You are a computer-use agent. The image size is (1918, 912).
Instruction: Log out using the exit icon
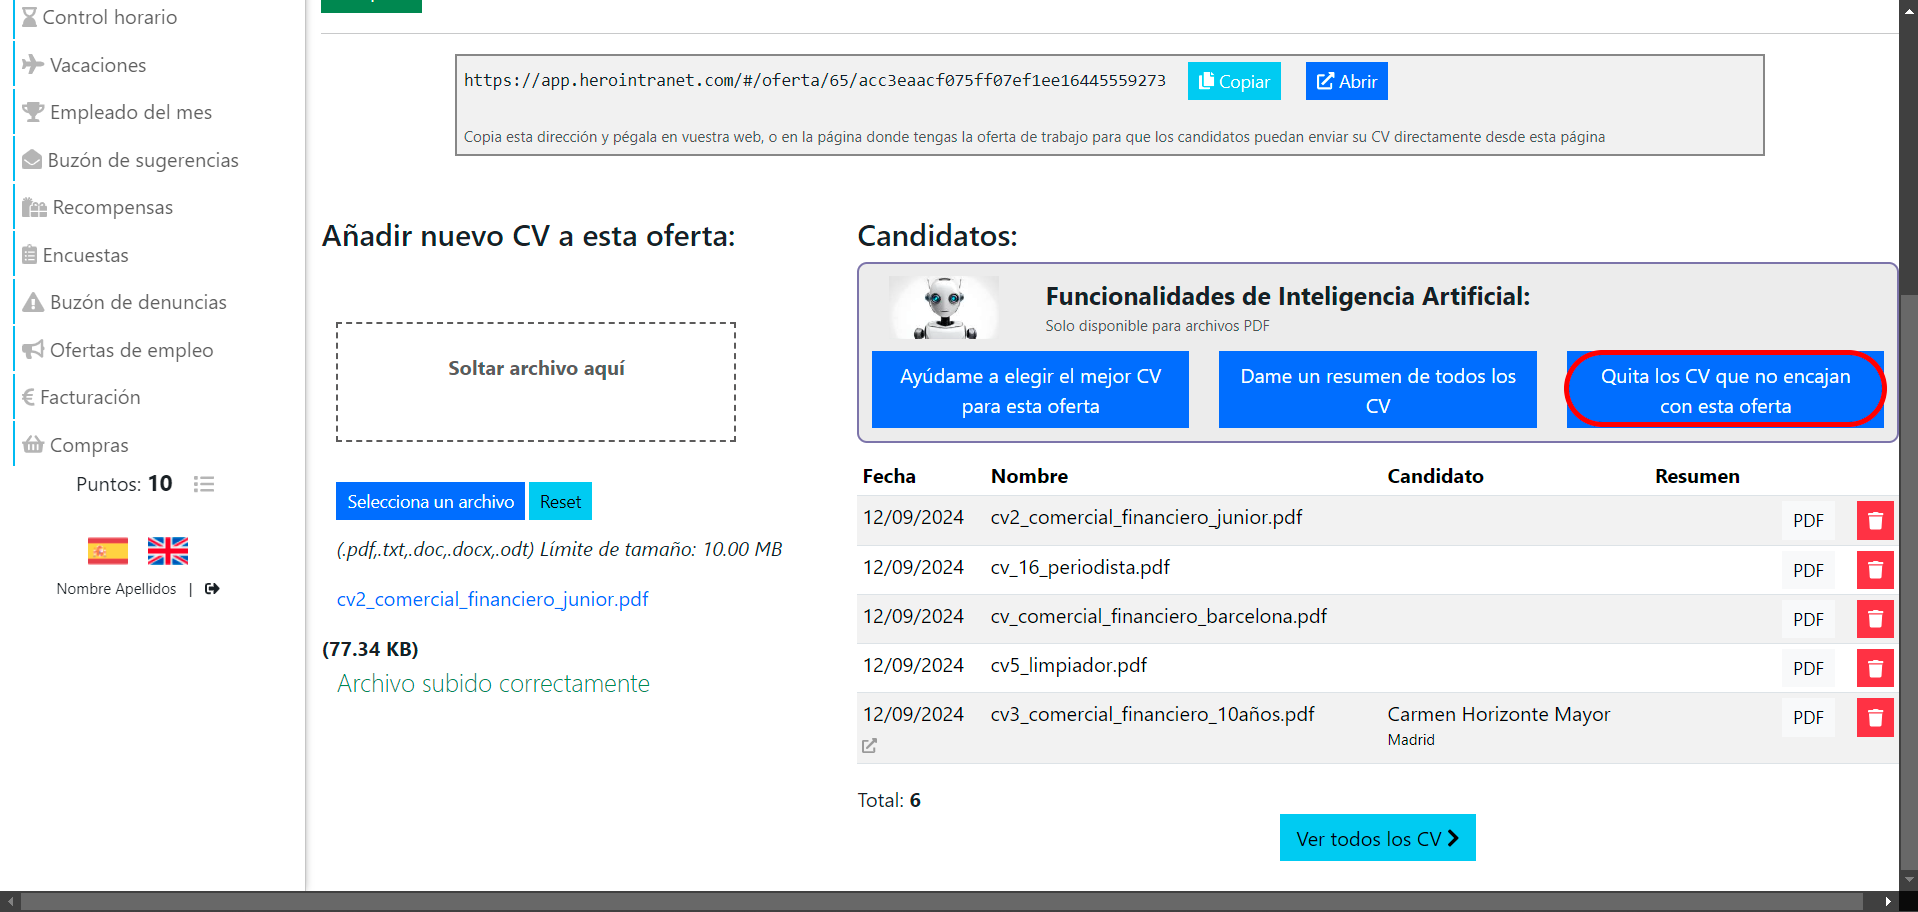tap(212, 589)
